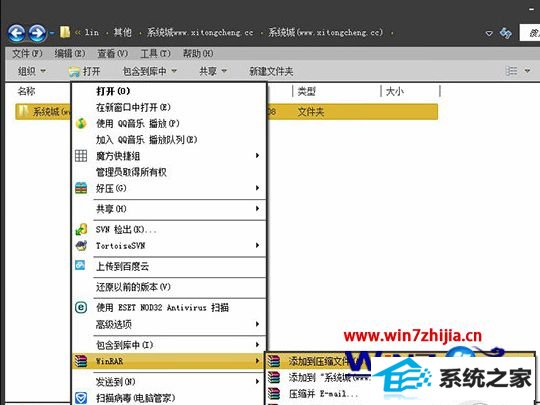Screen dimensions: 540x405
Task: Click the refresh icon at address bar end
Action: [x=506, y=33]
